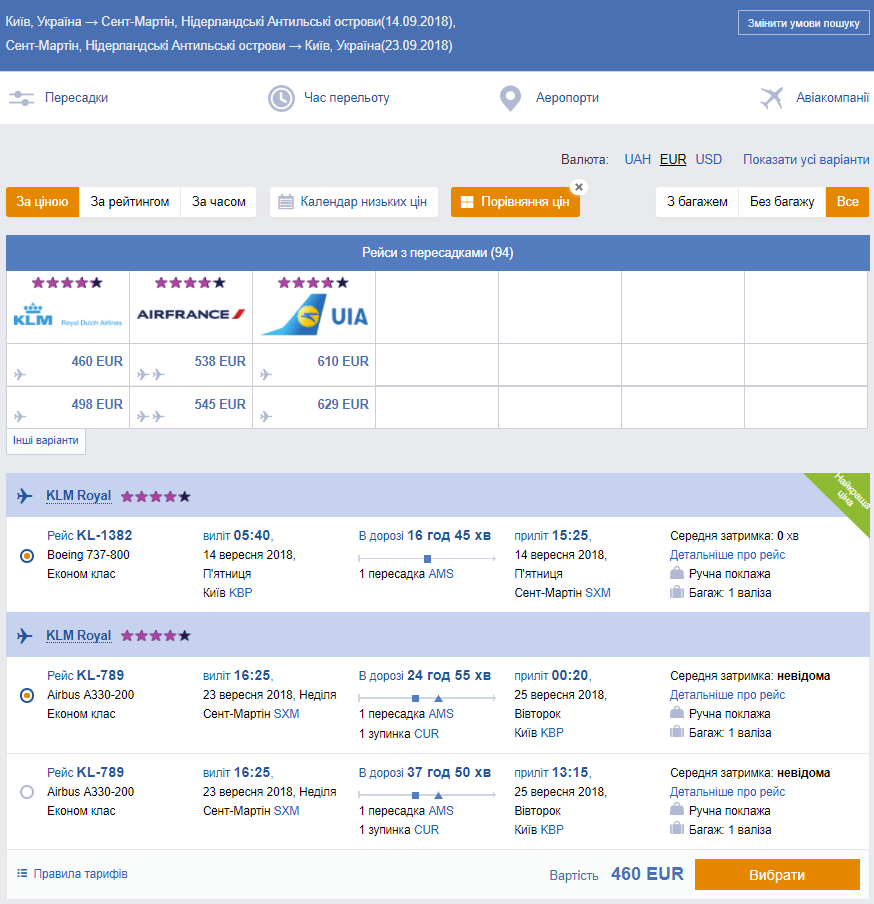Click the KLM airline logo
874x904 pixels.
[68, 315]
